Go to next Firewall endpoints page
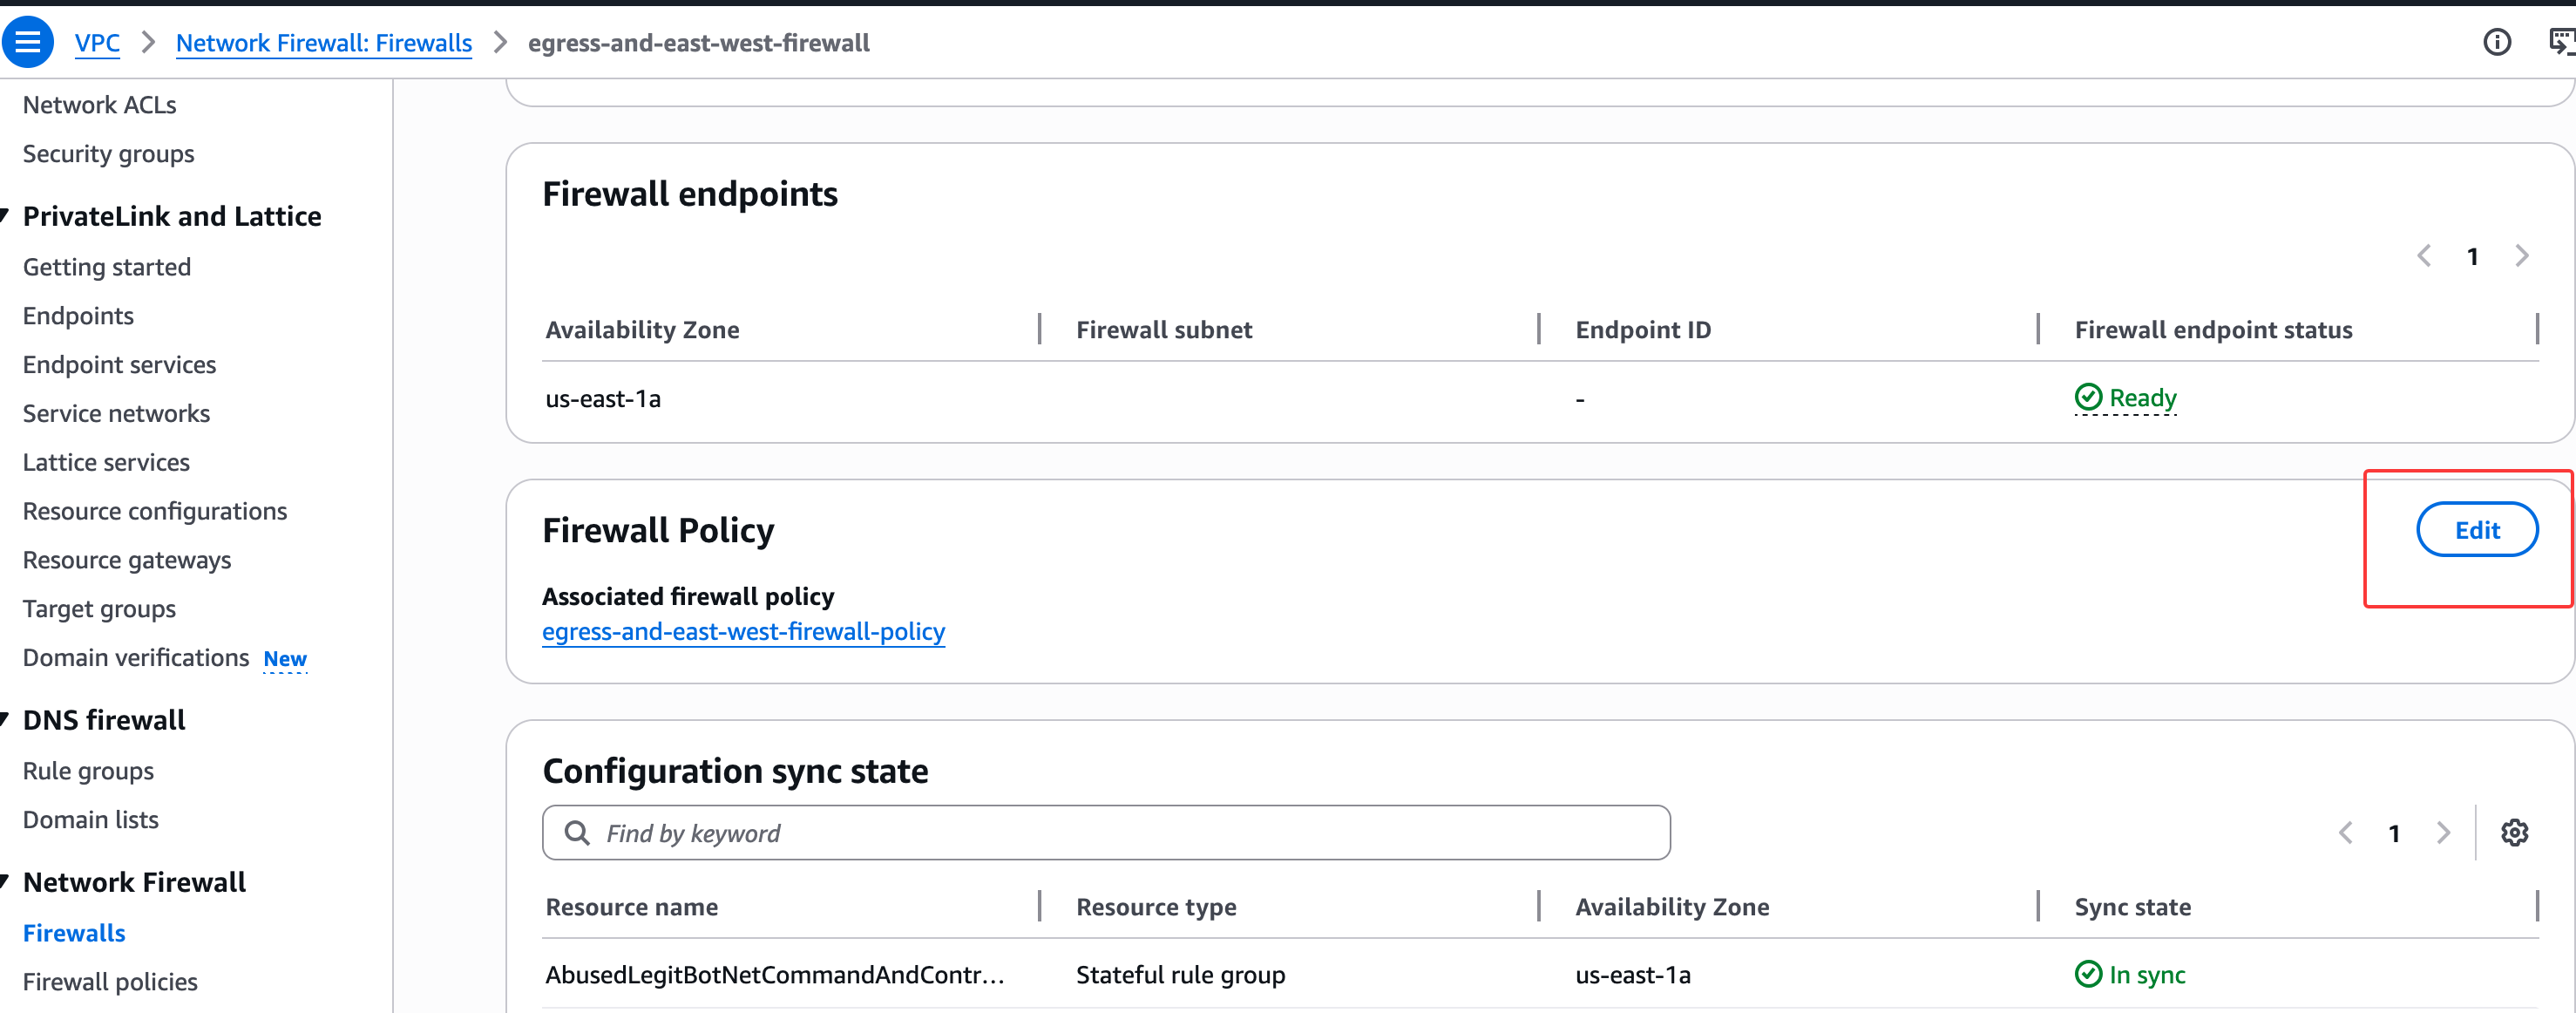 click(2522, 256)
